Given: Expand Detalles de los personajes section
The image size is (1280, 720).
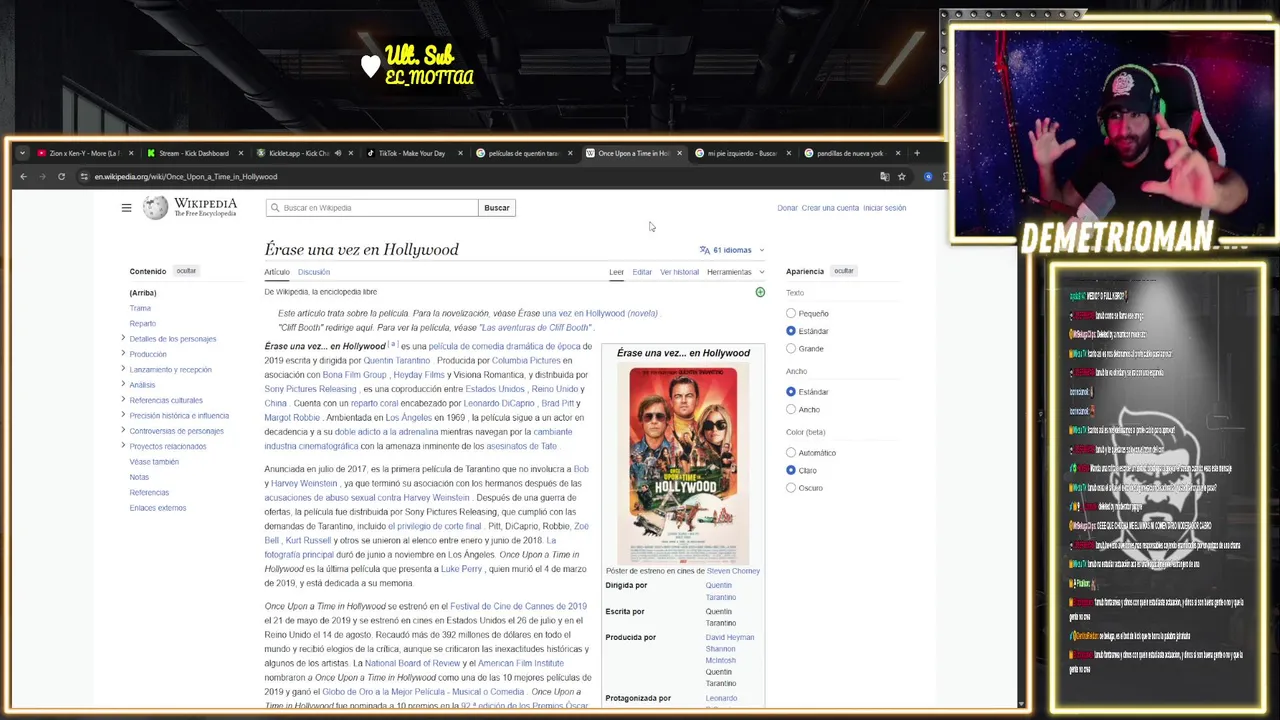Looking at the screenshot, I should (123, 338).
